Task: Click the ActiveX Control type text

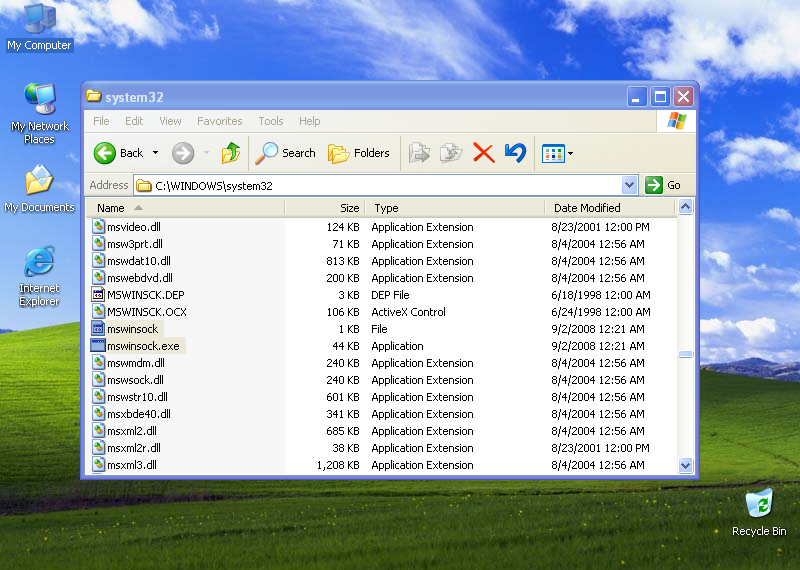Action: pos(408,312)
